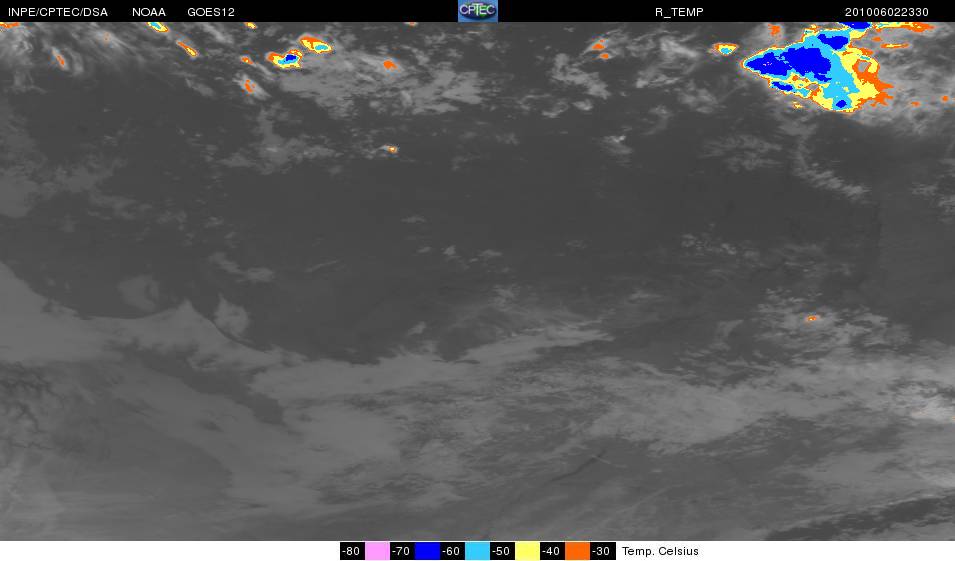Click the -80 legend value
The height and width of the screenshot is (561, 955).
tap(352, 551)
